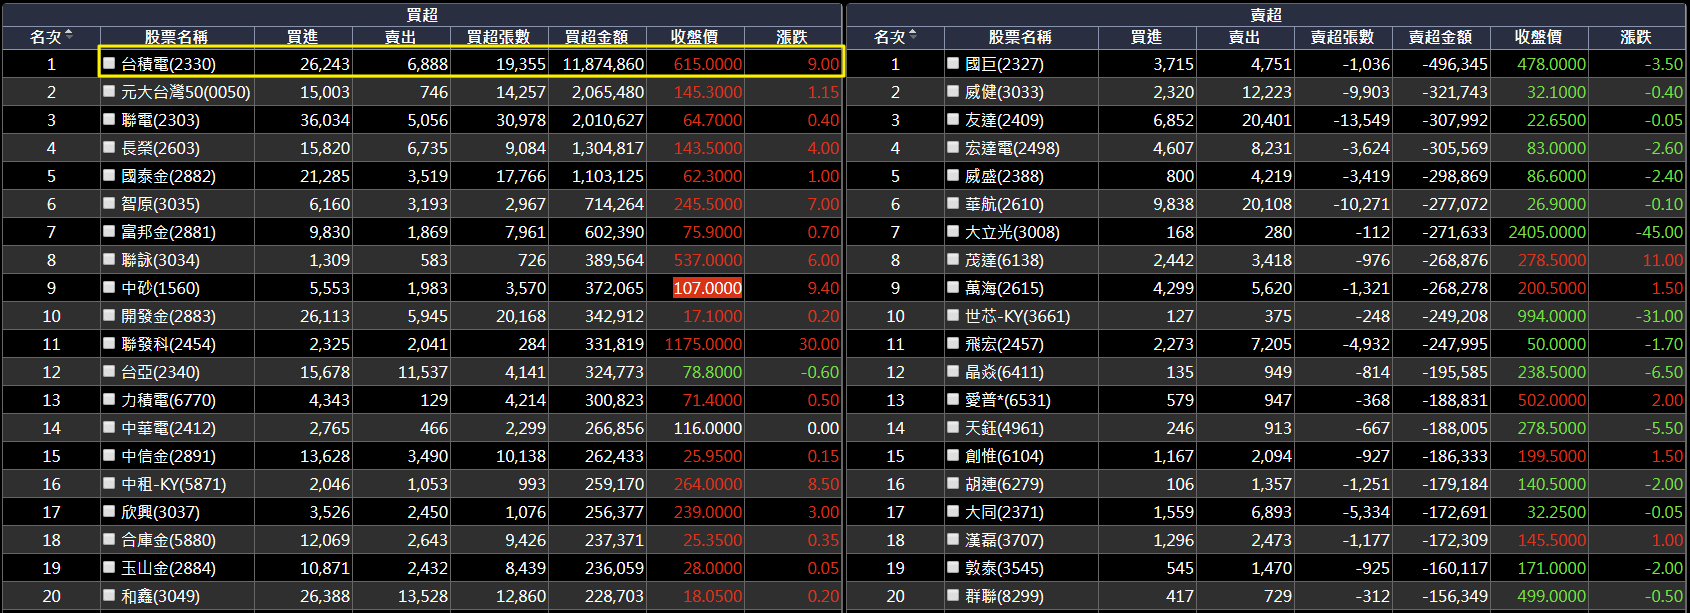The image size is (1690, 613).
Task: Select the 聯電(2303) checkbox
Action: click(x=109, y=119)
